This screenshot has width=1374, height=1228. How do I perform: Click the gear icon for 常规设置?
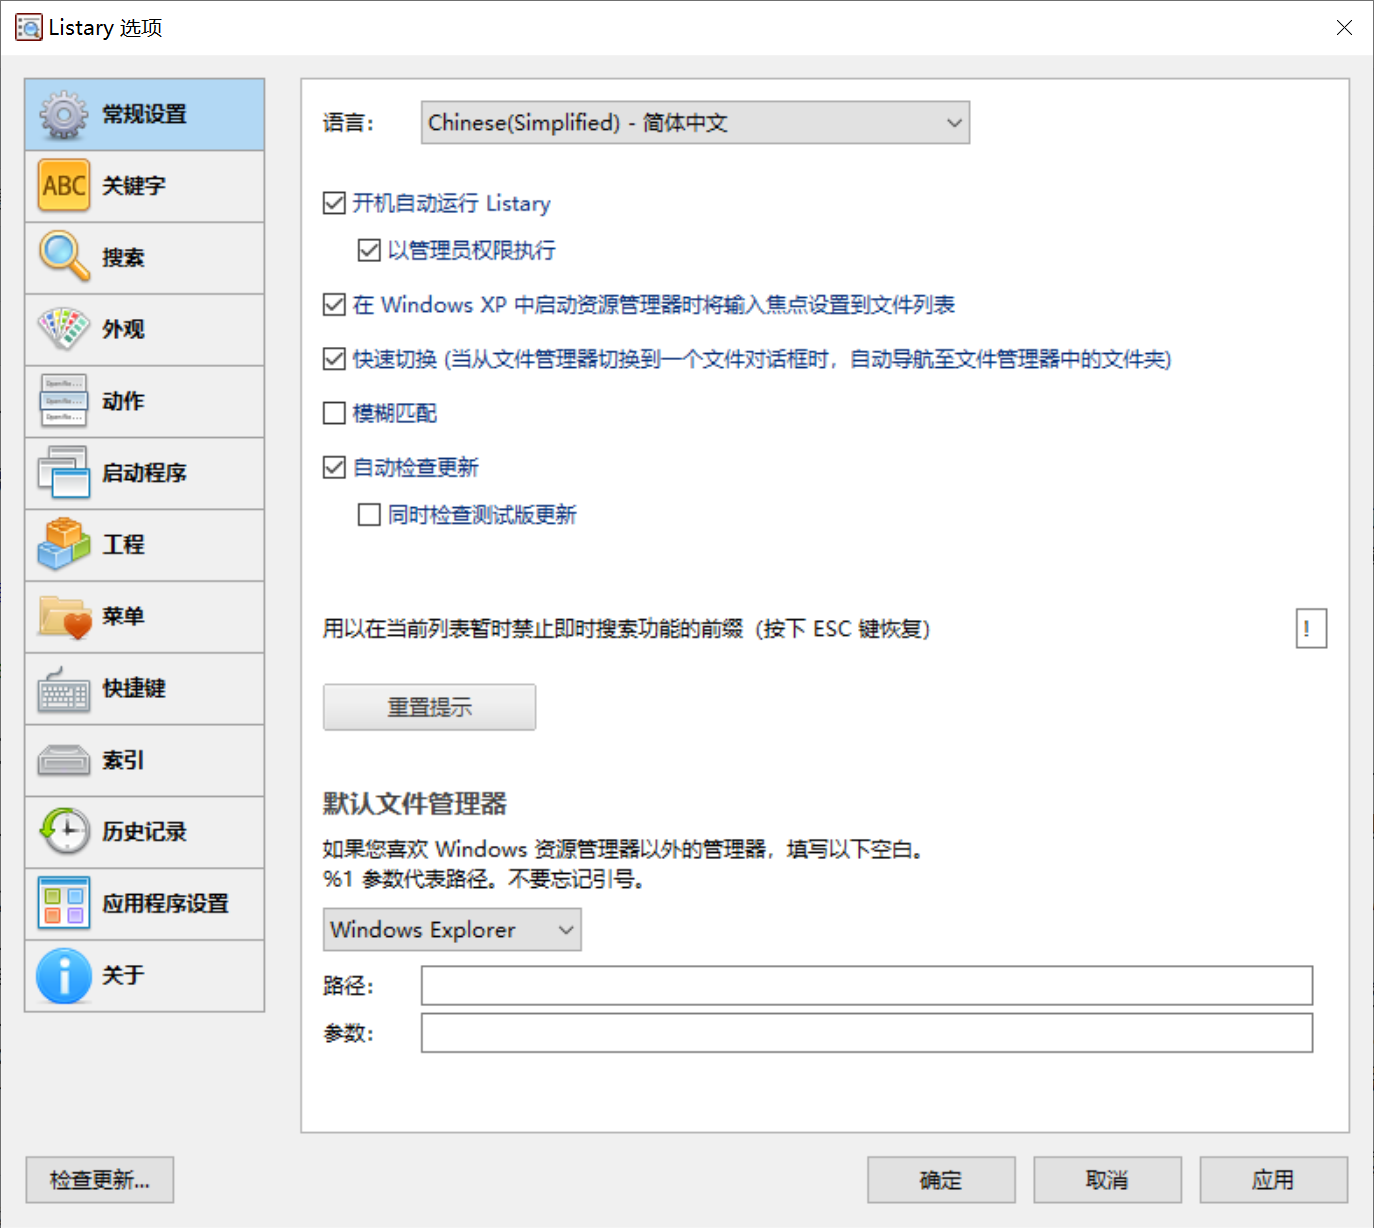coord(64,115)
